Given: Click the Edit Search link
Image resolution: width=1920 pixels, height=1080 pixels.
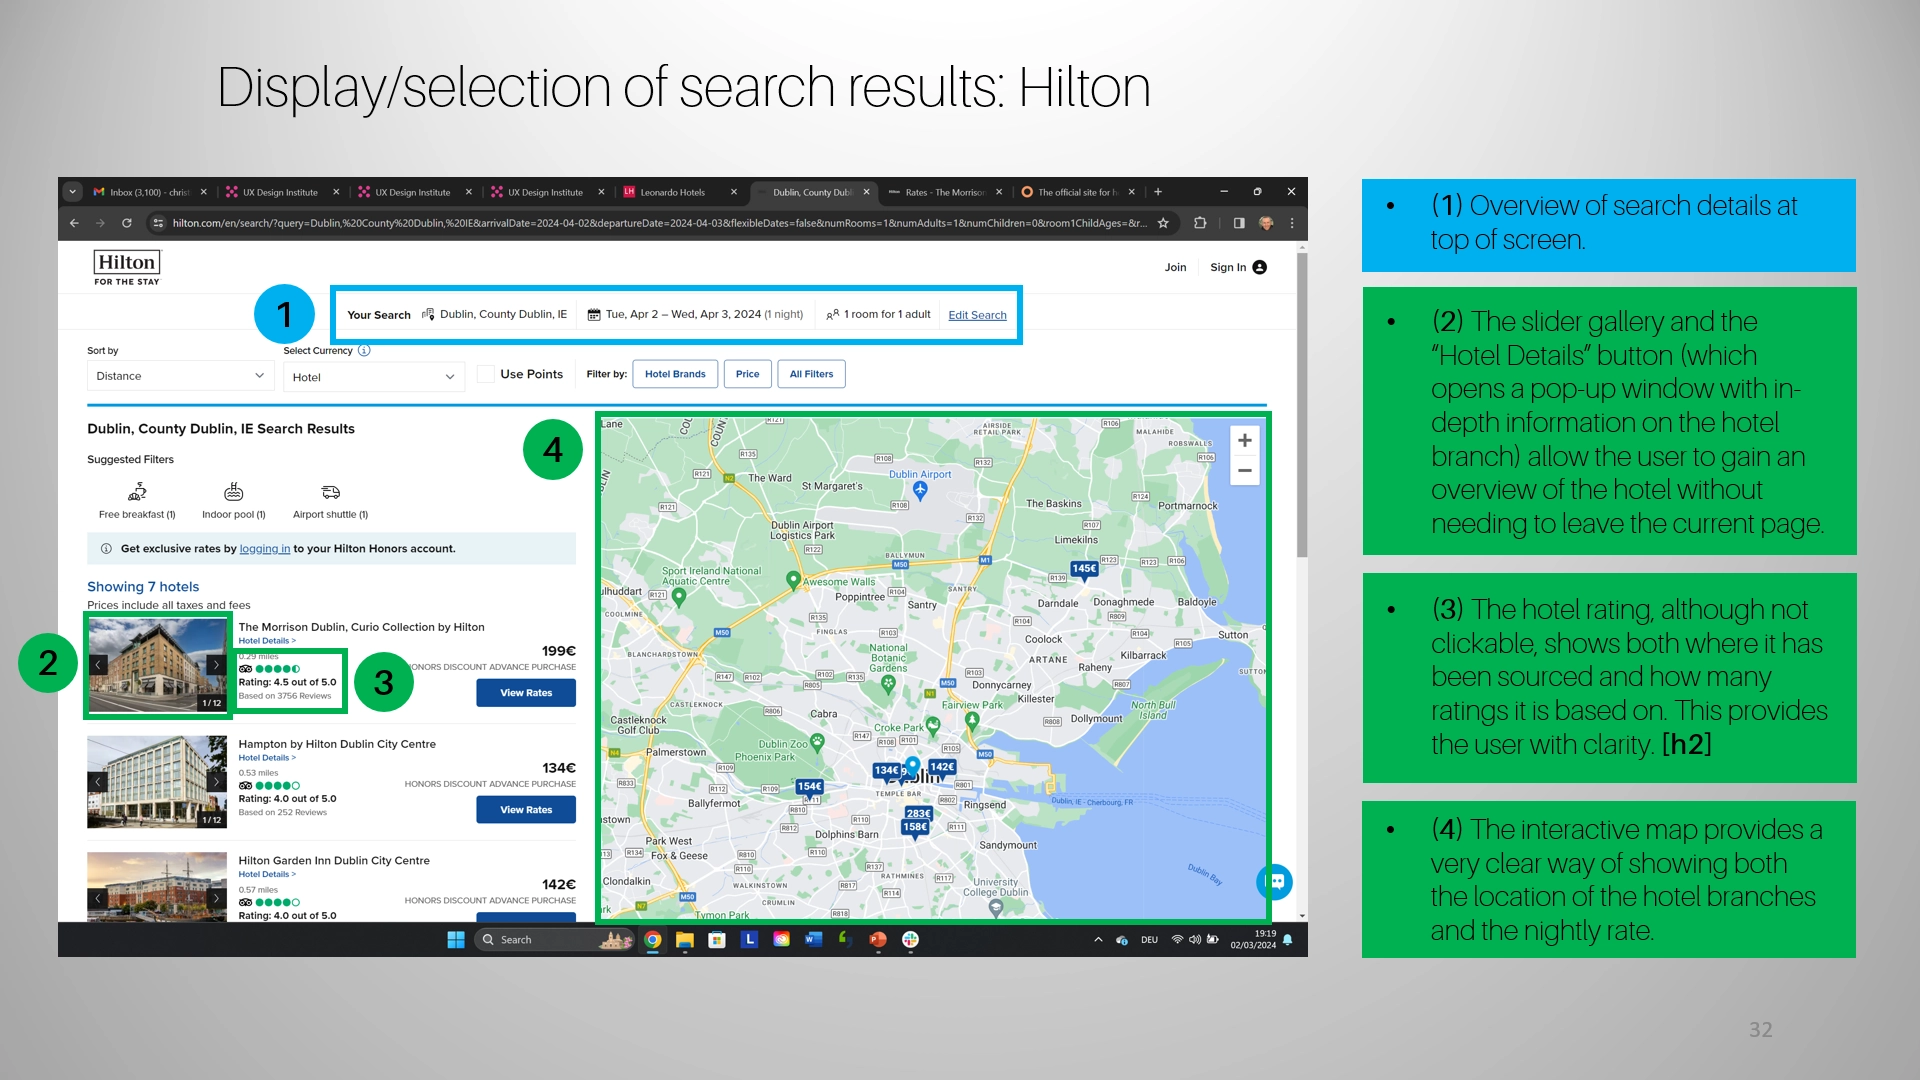Looking at the screenshot, I should coord(977,315).
